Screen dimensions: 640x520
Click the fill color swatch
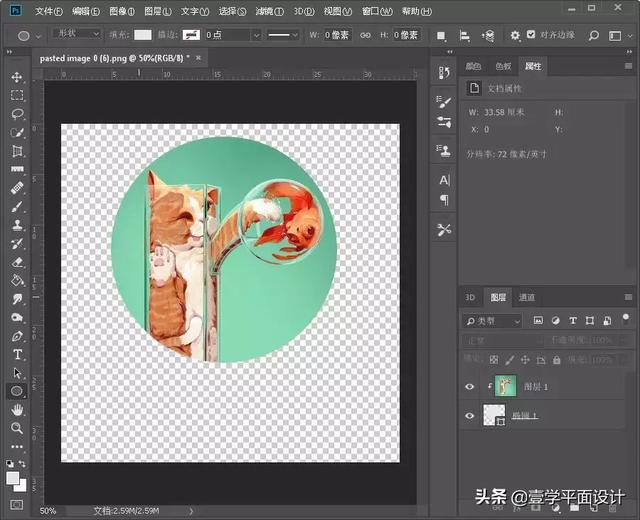143,35
